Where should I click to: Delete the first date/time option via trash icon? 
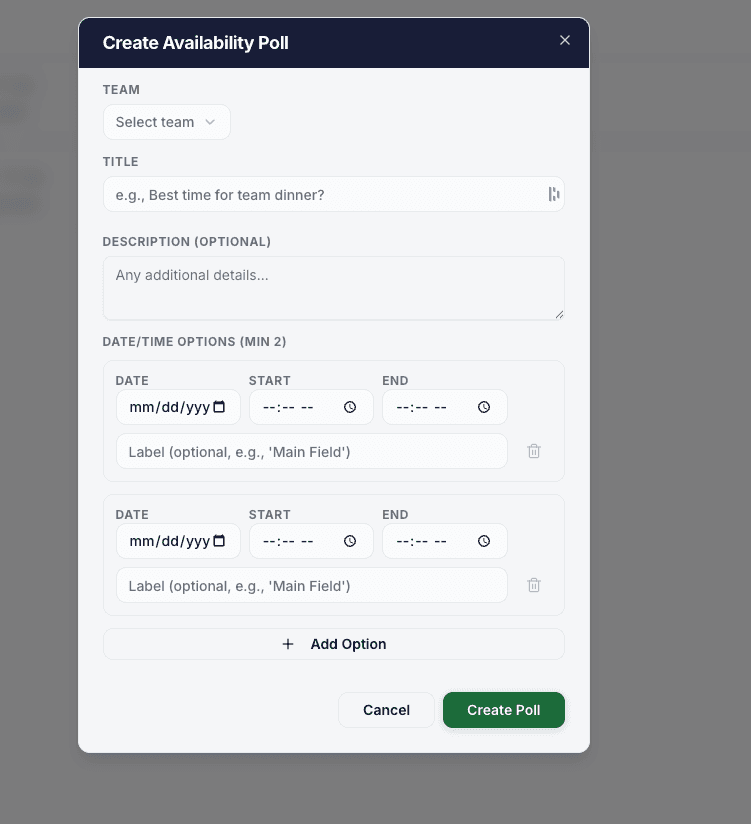coord(533,451)
